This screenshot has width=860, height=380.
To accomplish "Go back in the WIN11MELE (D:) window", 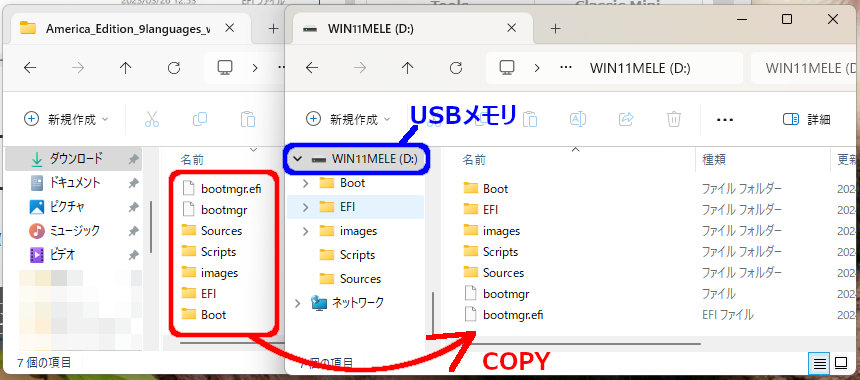I will (312, 68).
